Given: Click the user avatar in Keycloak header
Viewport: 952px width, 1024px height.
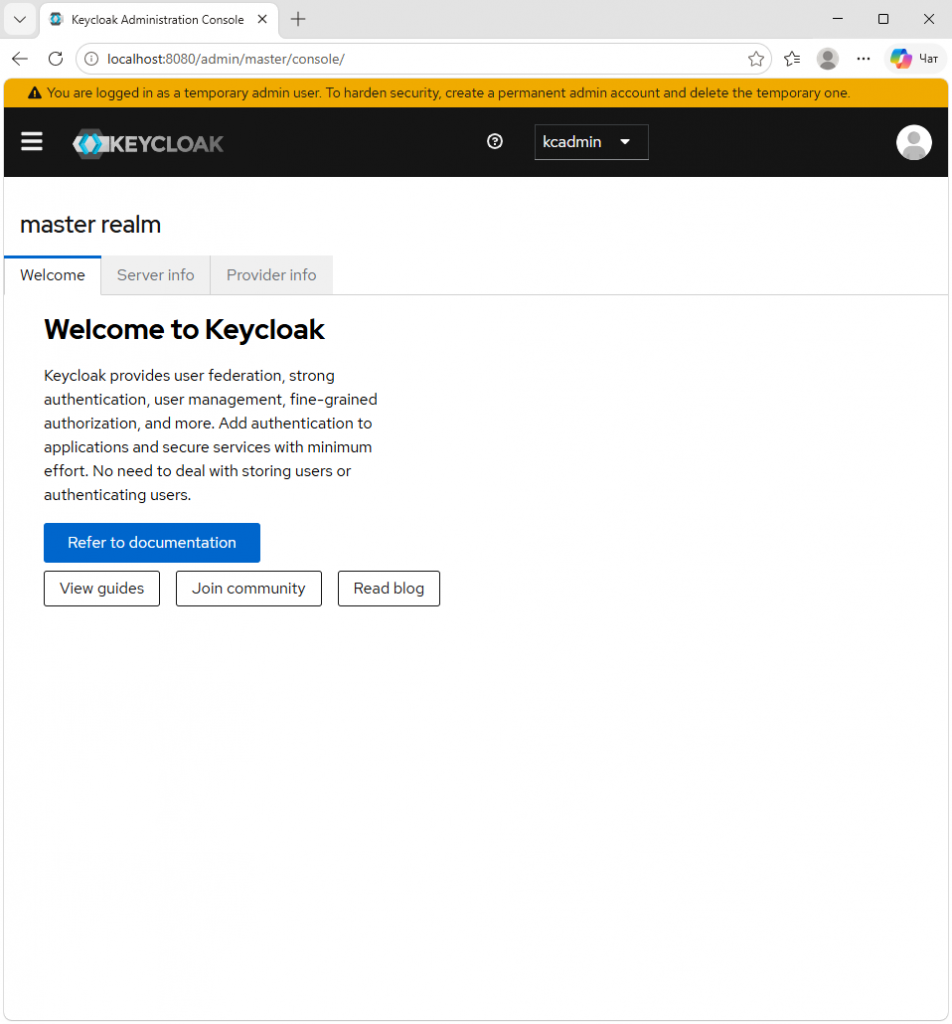Looking at the screenshot, I should pos(913,142).
